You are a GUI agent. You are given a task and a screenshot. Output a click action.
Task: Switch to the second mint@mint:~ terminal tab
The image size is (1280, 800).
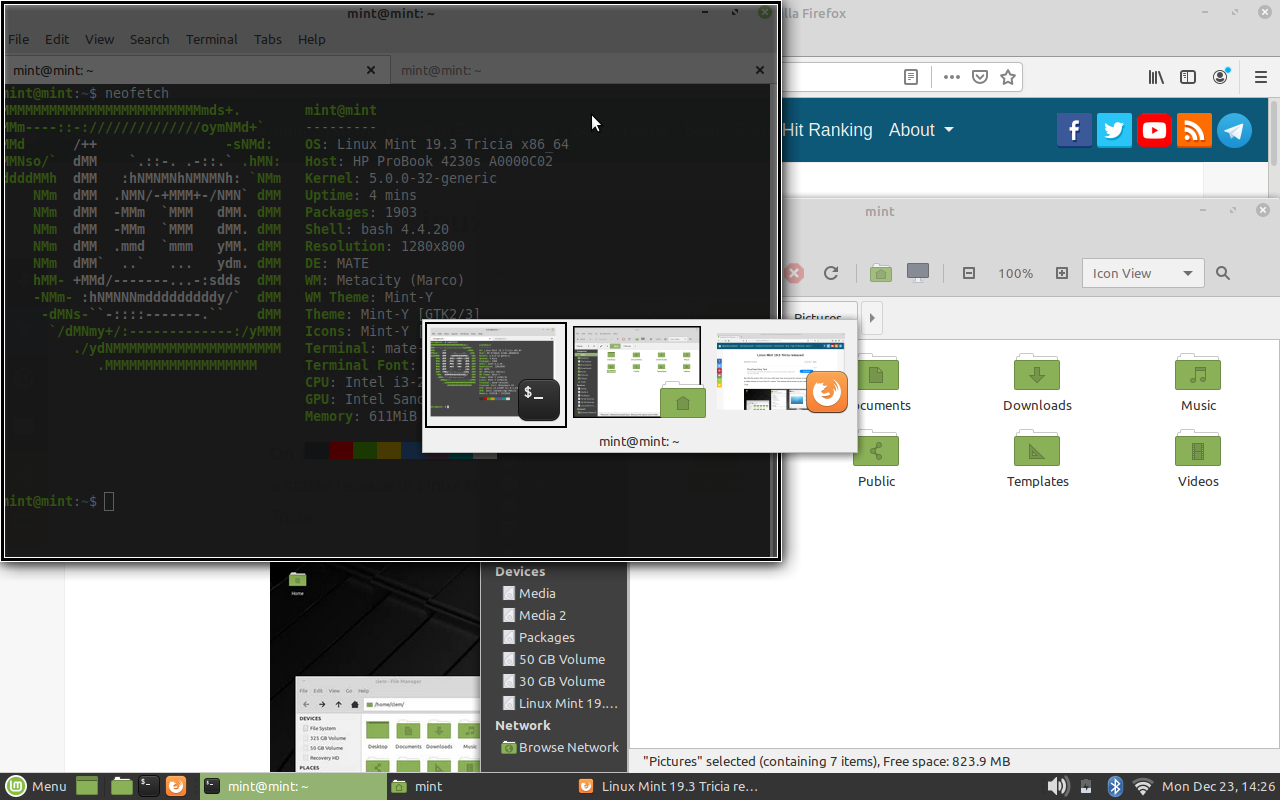point(580,70)
